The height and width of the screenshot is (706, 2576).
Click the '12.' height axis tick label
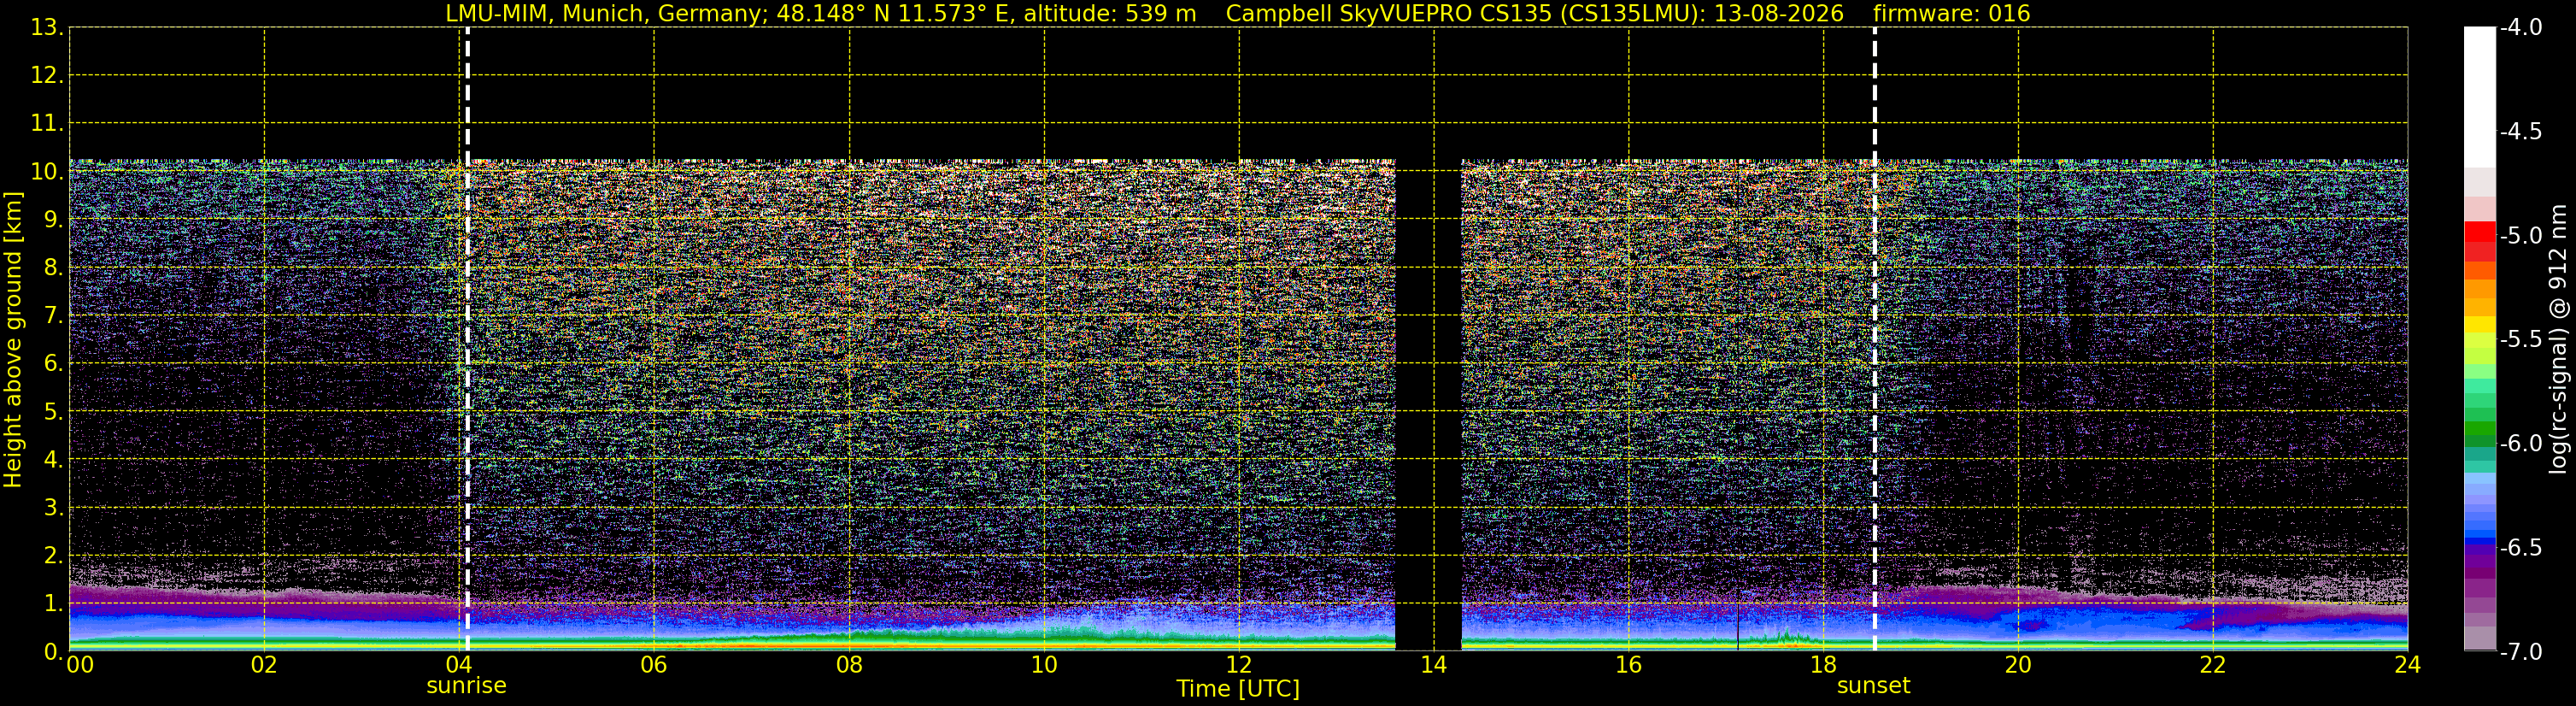[47, 76]
